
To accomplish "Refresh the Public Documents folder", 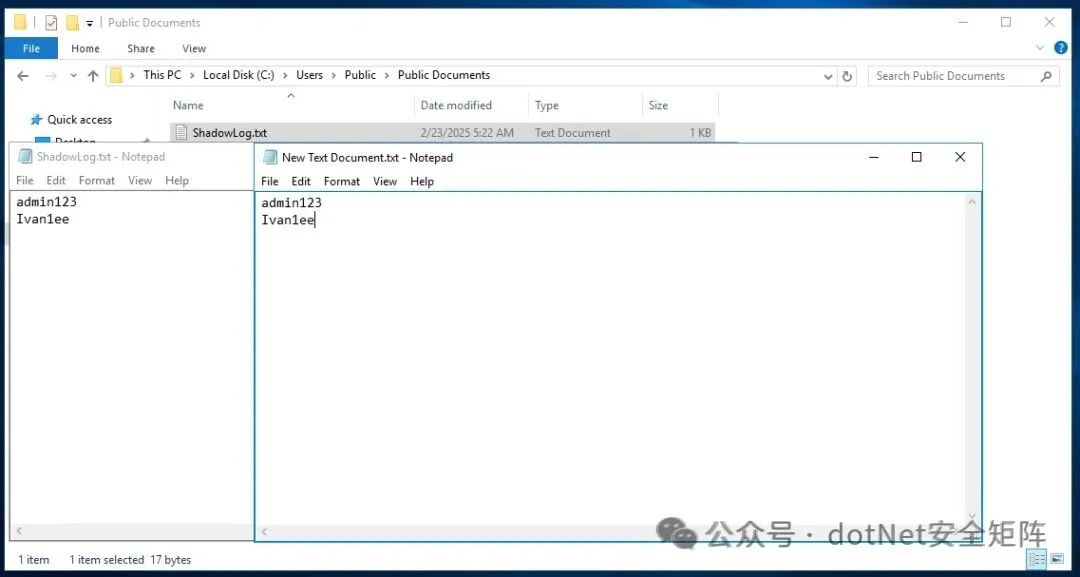I will click(x=847, y=76).
